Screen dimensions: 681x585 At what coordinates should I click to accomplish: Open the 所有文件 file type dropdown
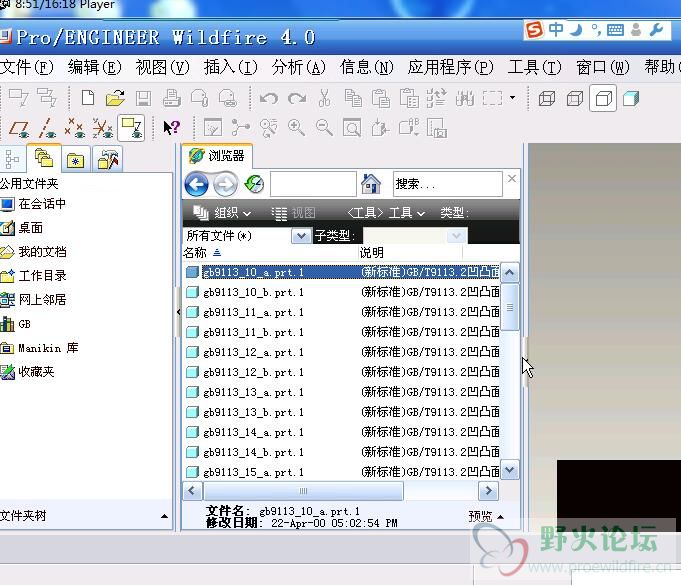click(301, 236)
